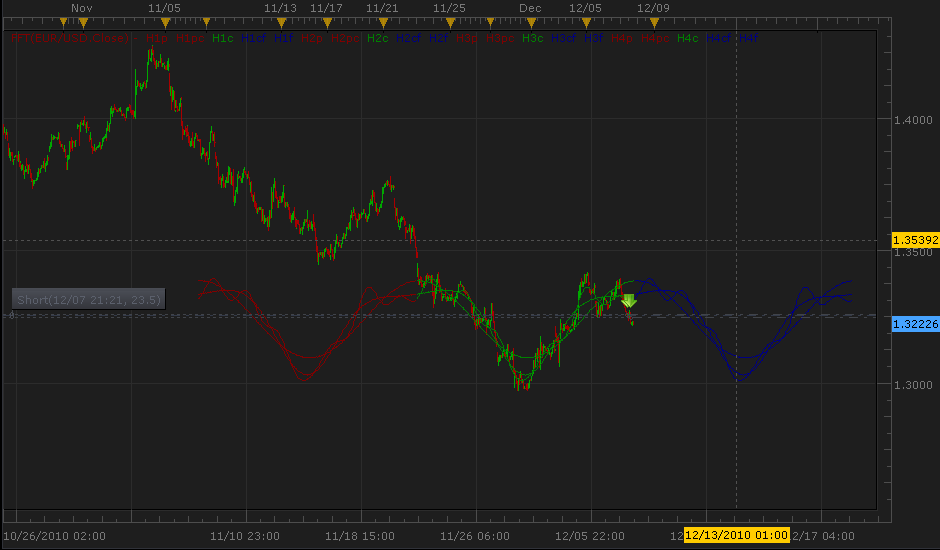Click the highlighted 12/13/2010 01:00 date tag
940x550 pixels.
coord(737,535)
